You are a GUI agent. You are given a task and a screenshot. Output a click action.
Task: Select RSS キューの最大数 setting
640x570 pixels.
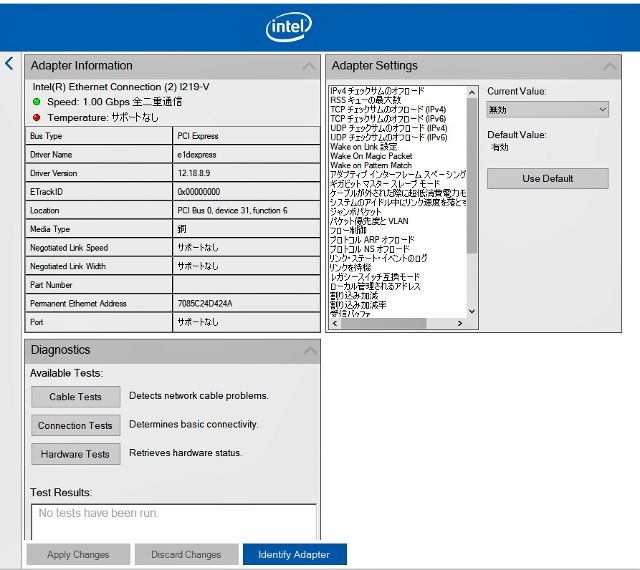[x=366, y=100]
